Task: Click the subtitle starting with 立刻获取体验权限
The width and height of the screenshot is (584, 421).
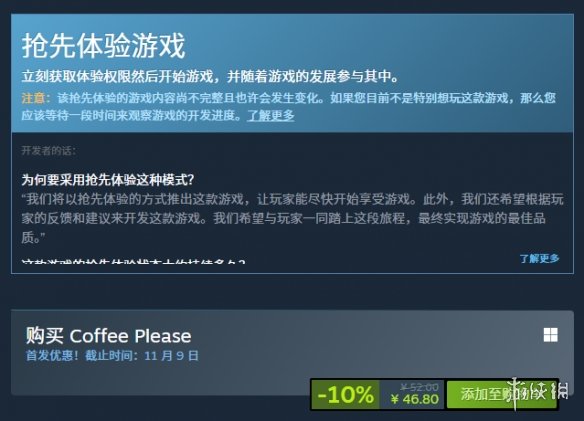Action: point(210,76)
